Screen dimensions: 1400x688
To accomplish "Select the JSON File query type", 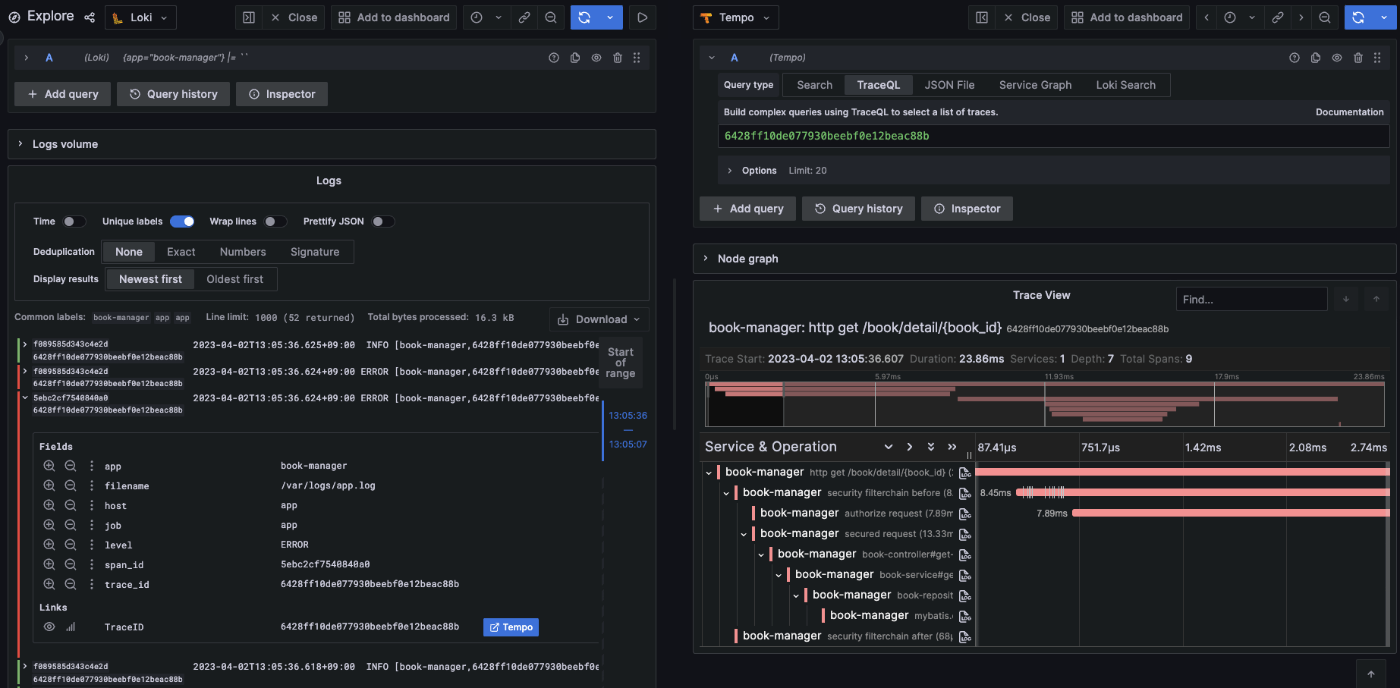I will tap(949, 85).
